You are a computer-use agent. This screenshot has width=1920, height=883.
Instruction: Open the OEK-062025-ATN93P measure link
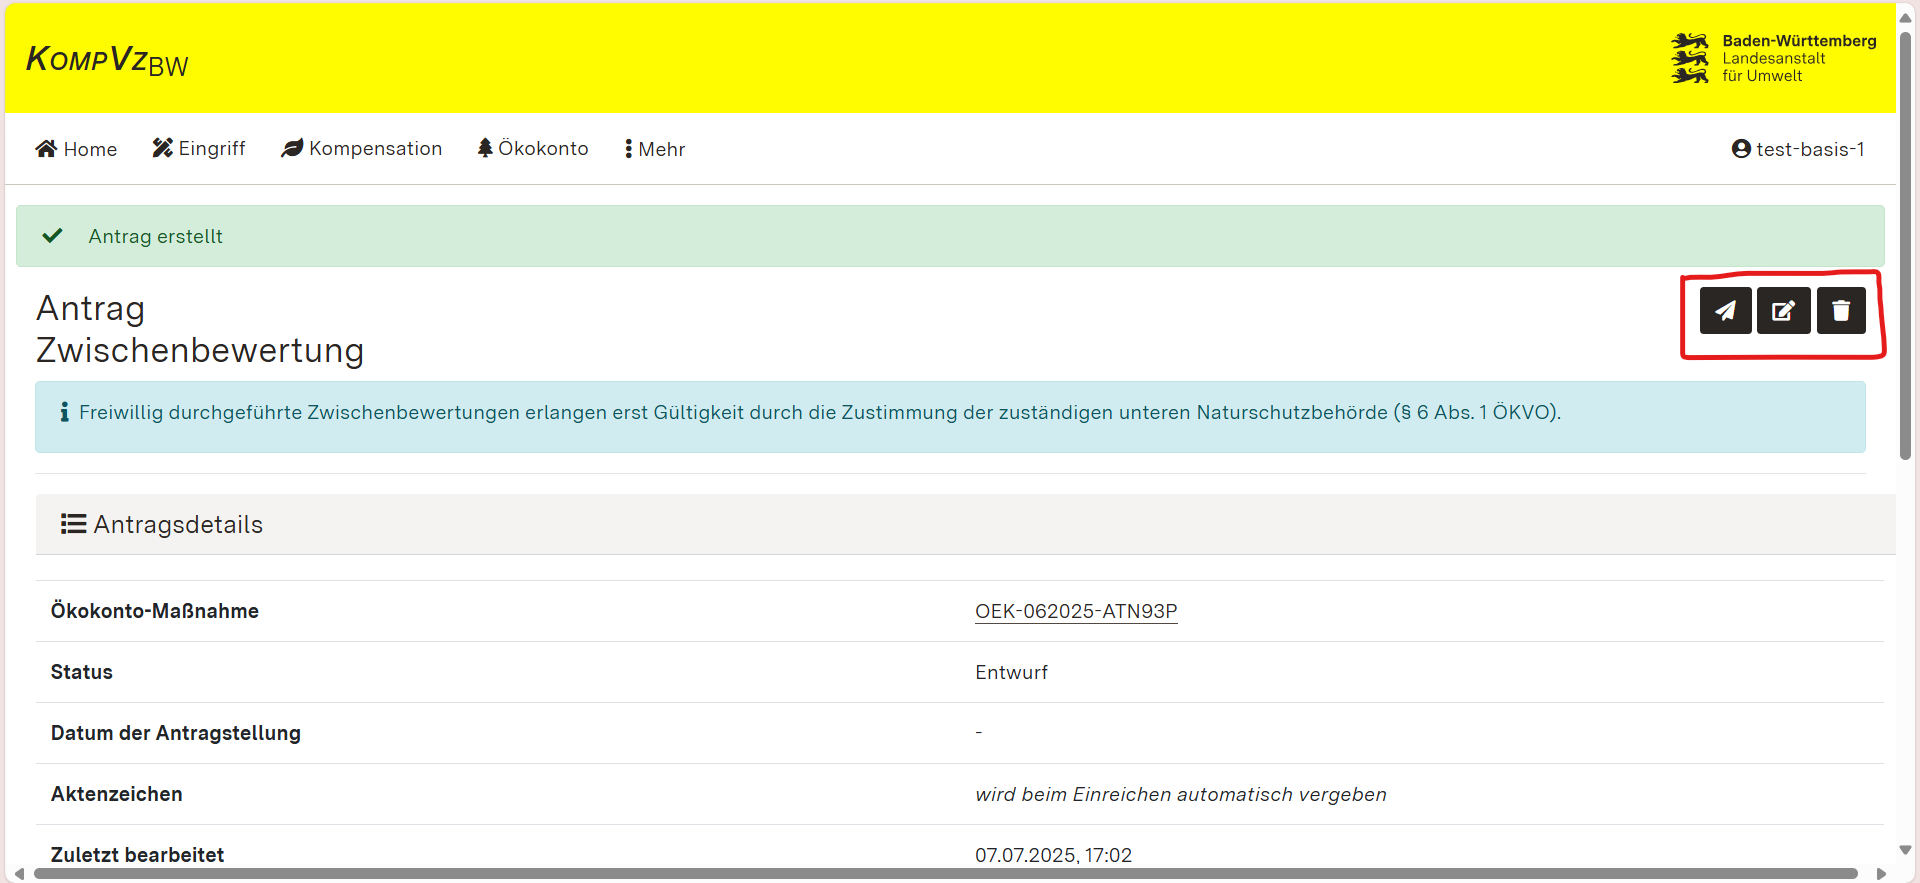1076,611
